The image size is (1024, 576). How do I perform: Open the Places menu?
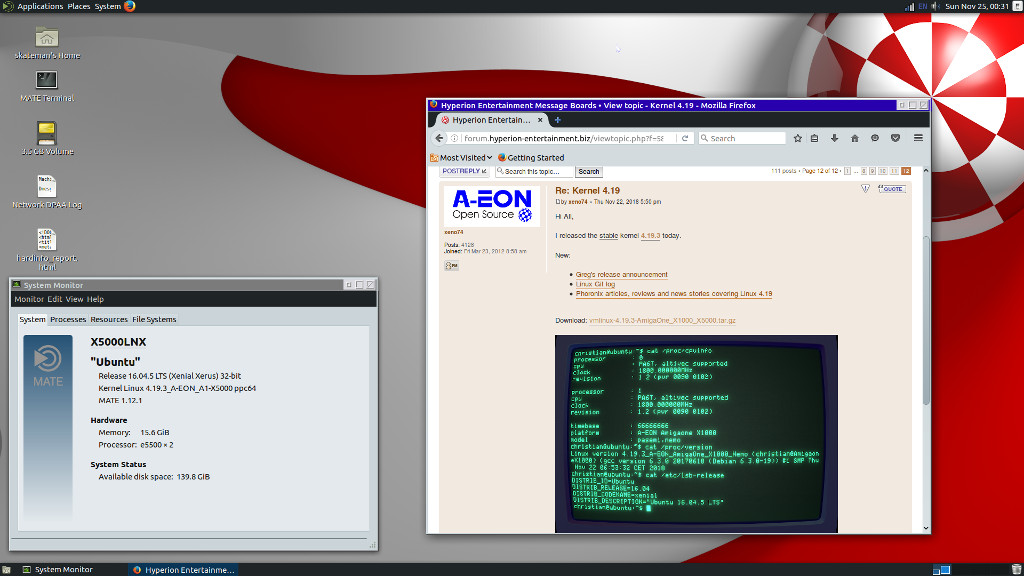pyautogui.click(x=78, y=6)
